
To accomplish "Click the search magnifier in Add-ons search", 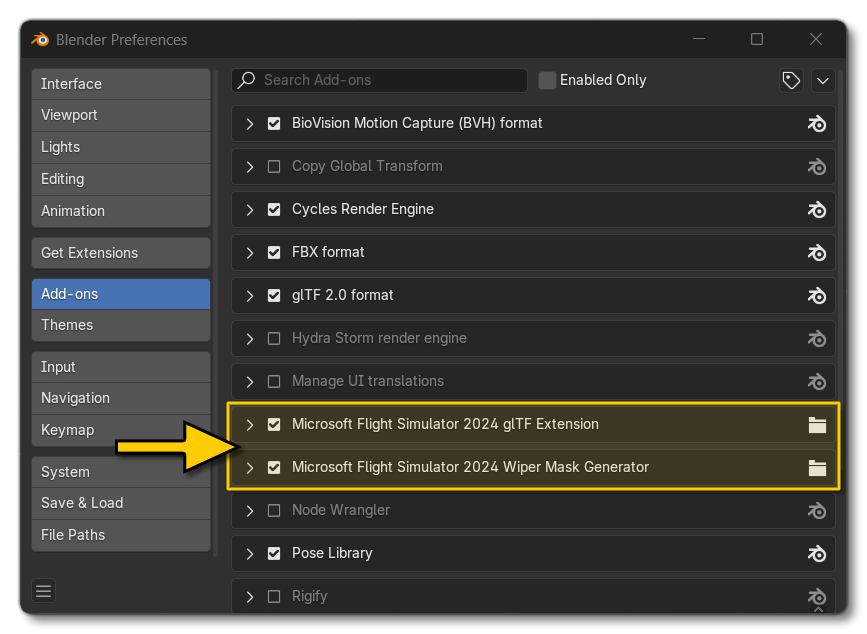I will click(247, 80).
